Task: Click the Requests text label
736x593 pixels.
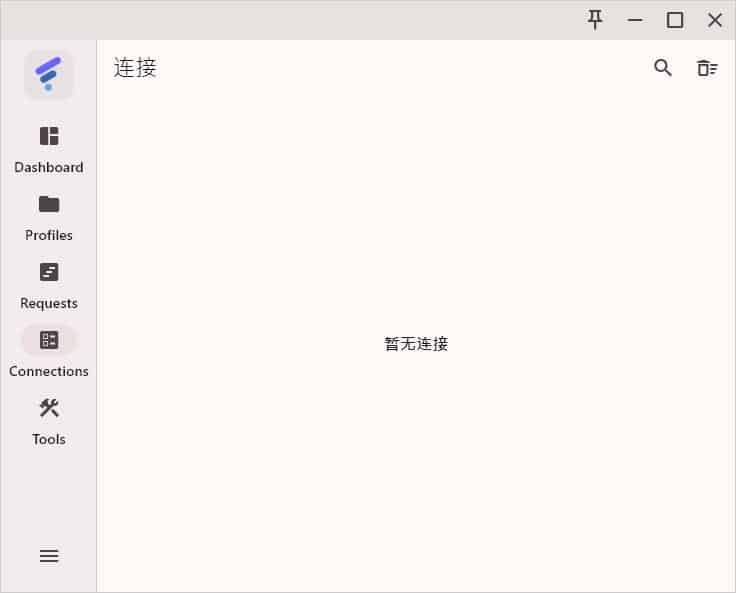Action: (x=49, y=303)
